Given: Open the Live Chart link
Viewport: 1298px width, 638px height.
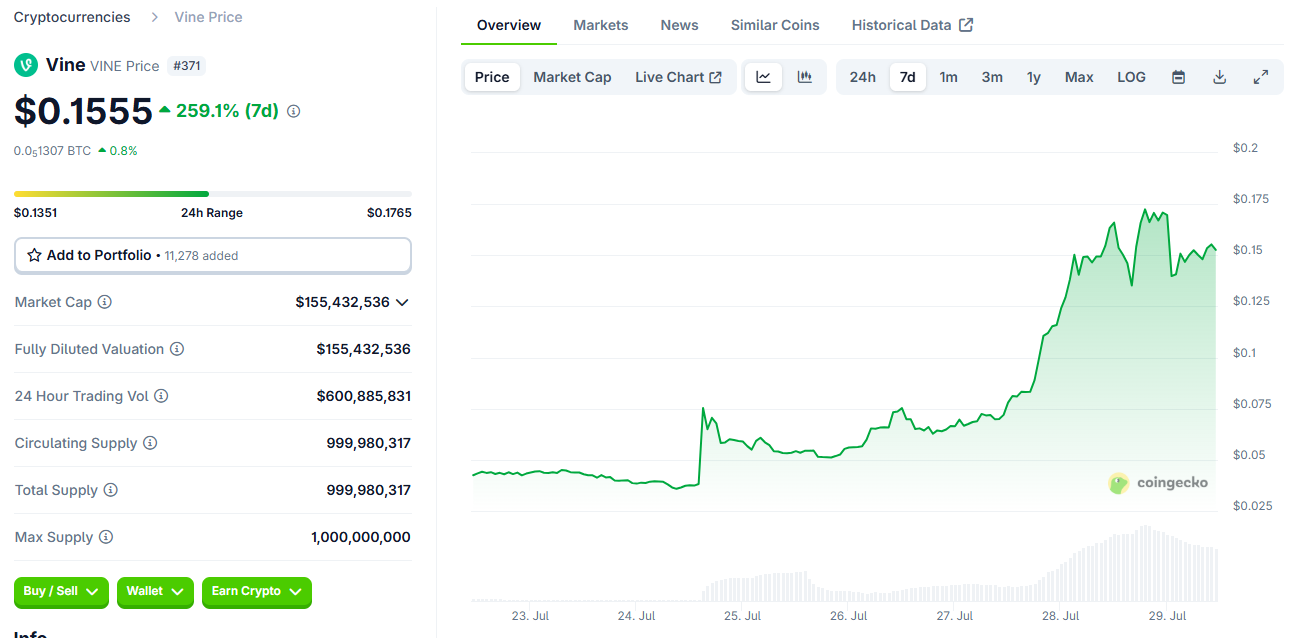Looking at the screenshot, I should coord(678,77).
